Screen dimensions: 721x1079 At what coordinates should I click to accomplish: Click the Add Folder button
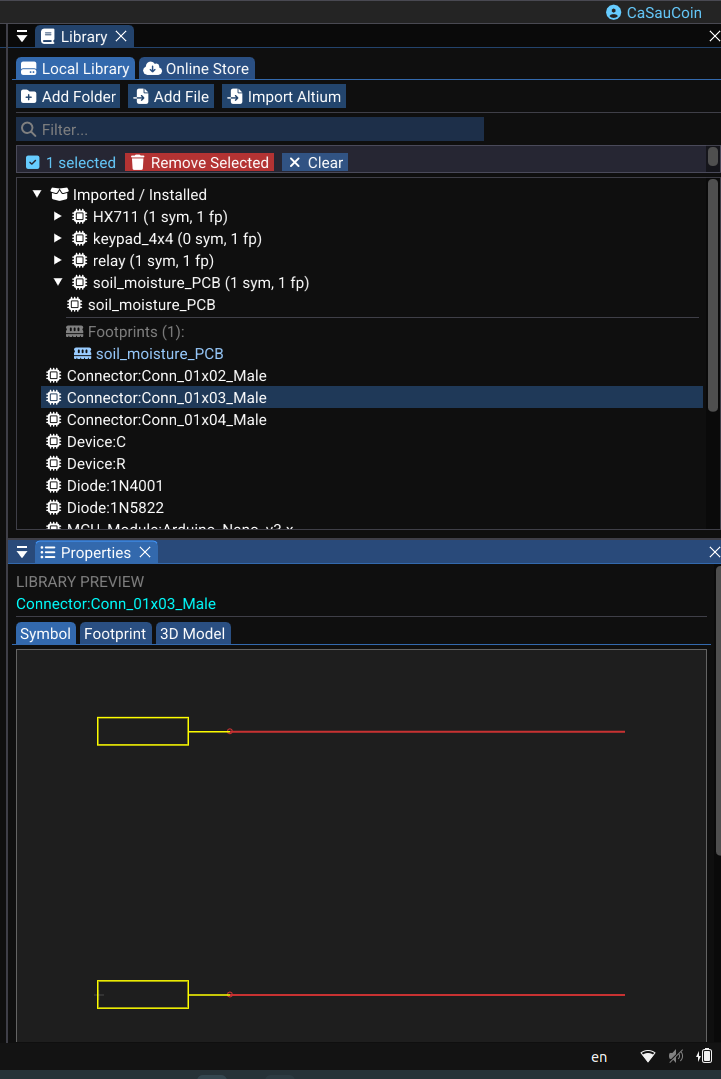(68, 97)
